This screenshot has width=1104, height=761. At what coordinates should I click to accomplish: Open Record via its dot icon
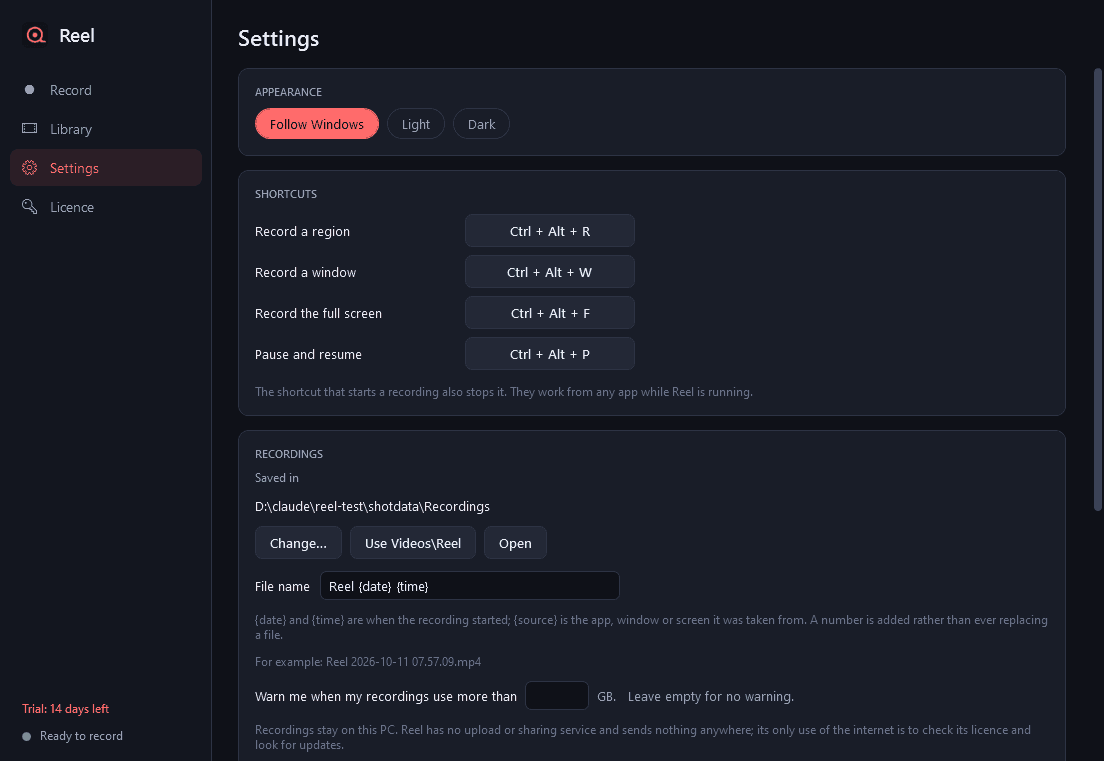(x=30, y=90)
